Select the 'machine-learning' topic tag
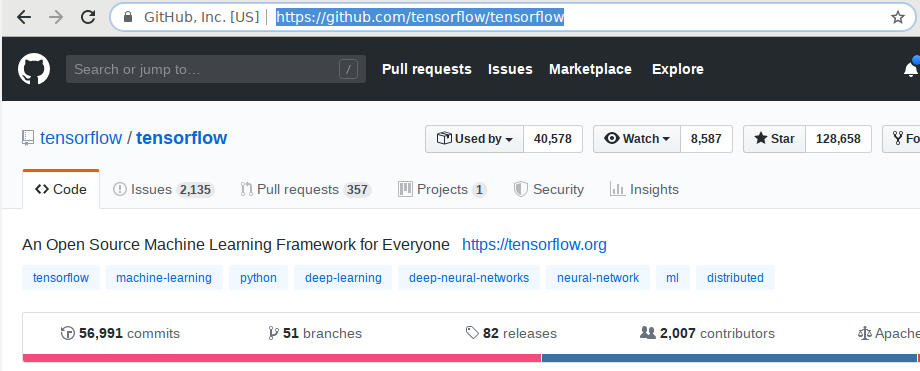 click(x=164, y=278)
